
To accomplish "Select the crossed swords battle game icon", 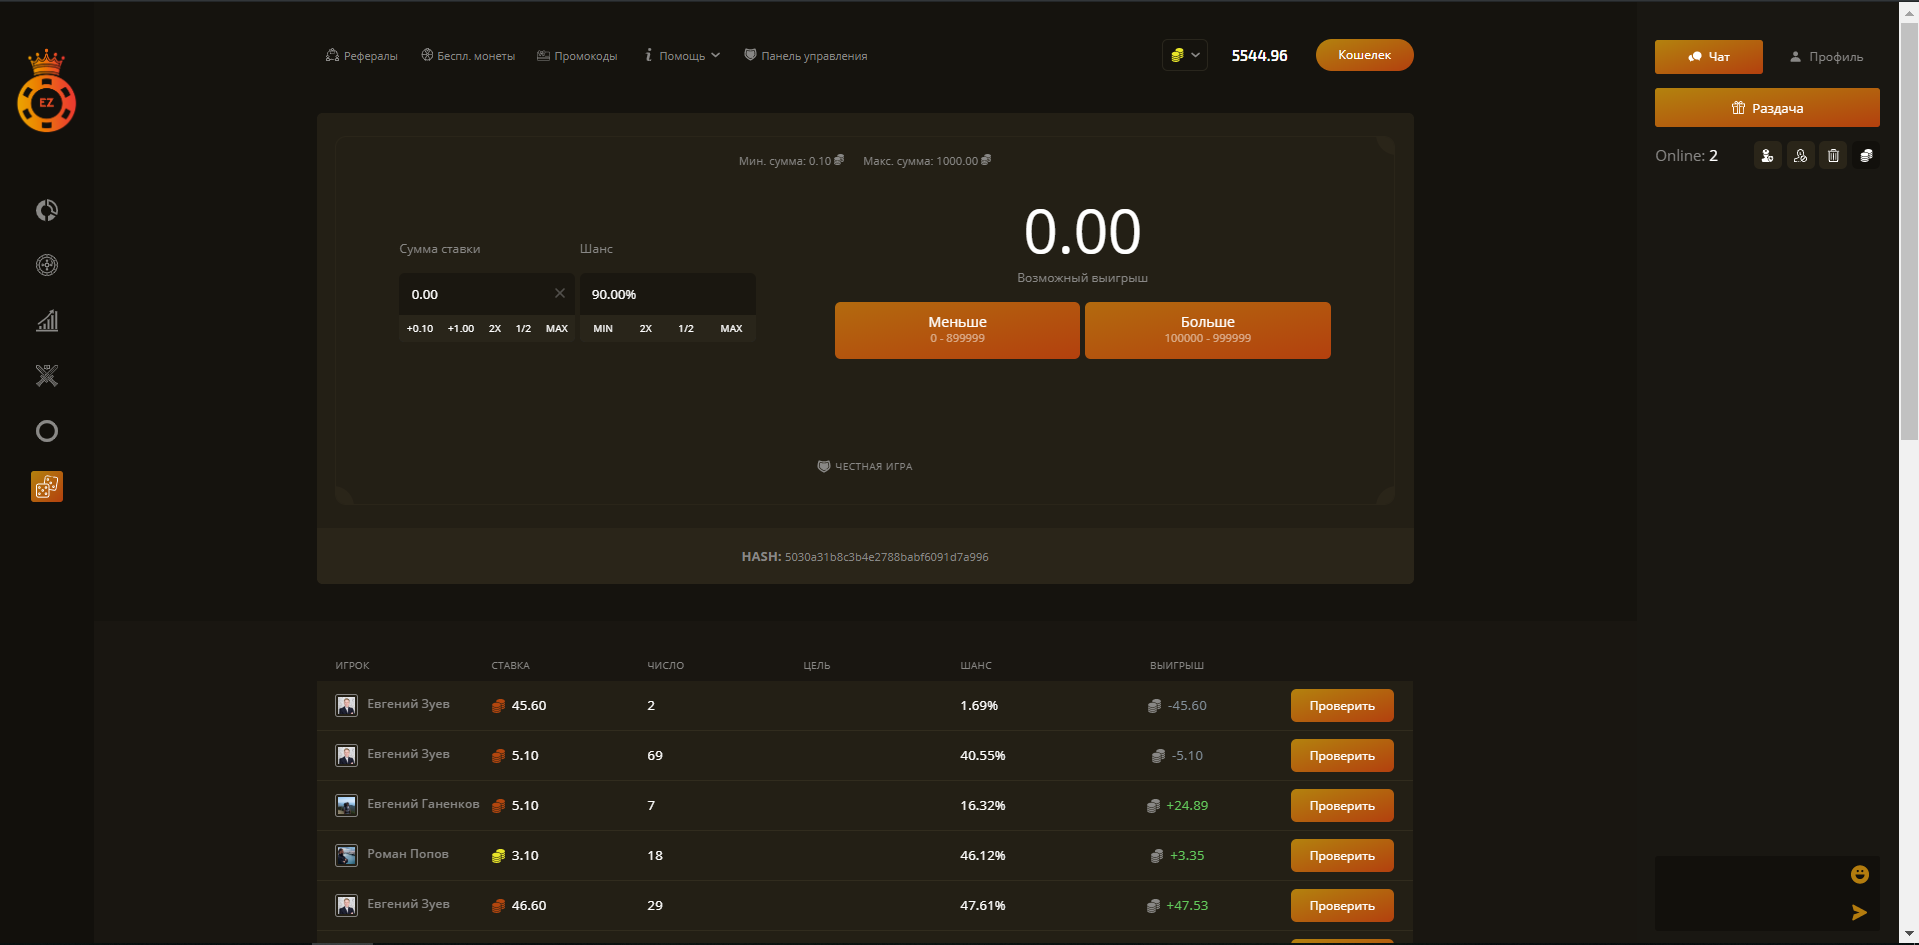I will (x=47, y=376).
